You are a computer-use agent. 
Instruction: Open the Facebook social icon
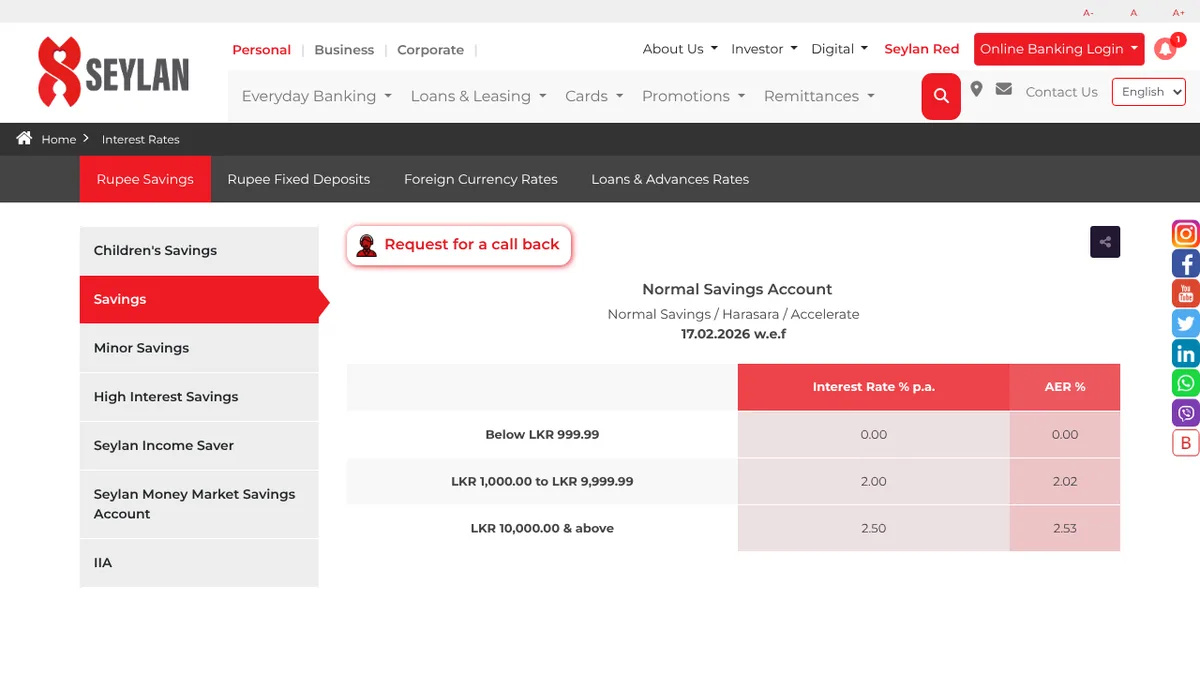1186,263
